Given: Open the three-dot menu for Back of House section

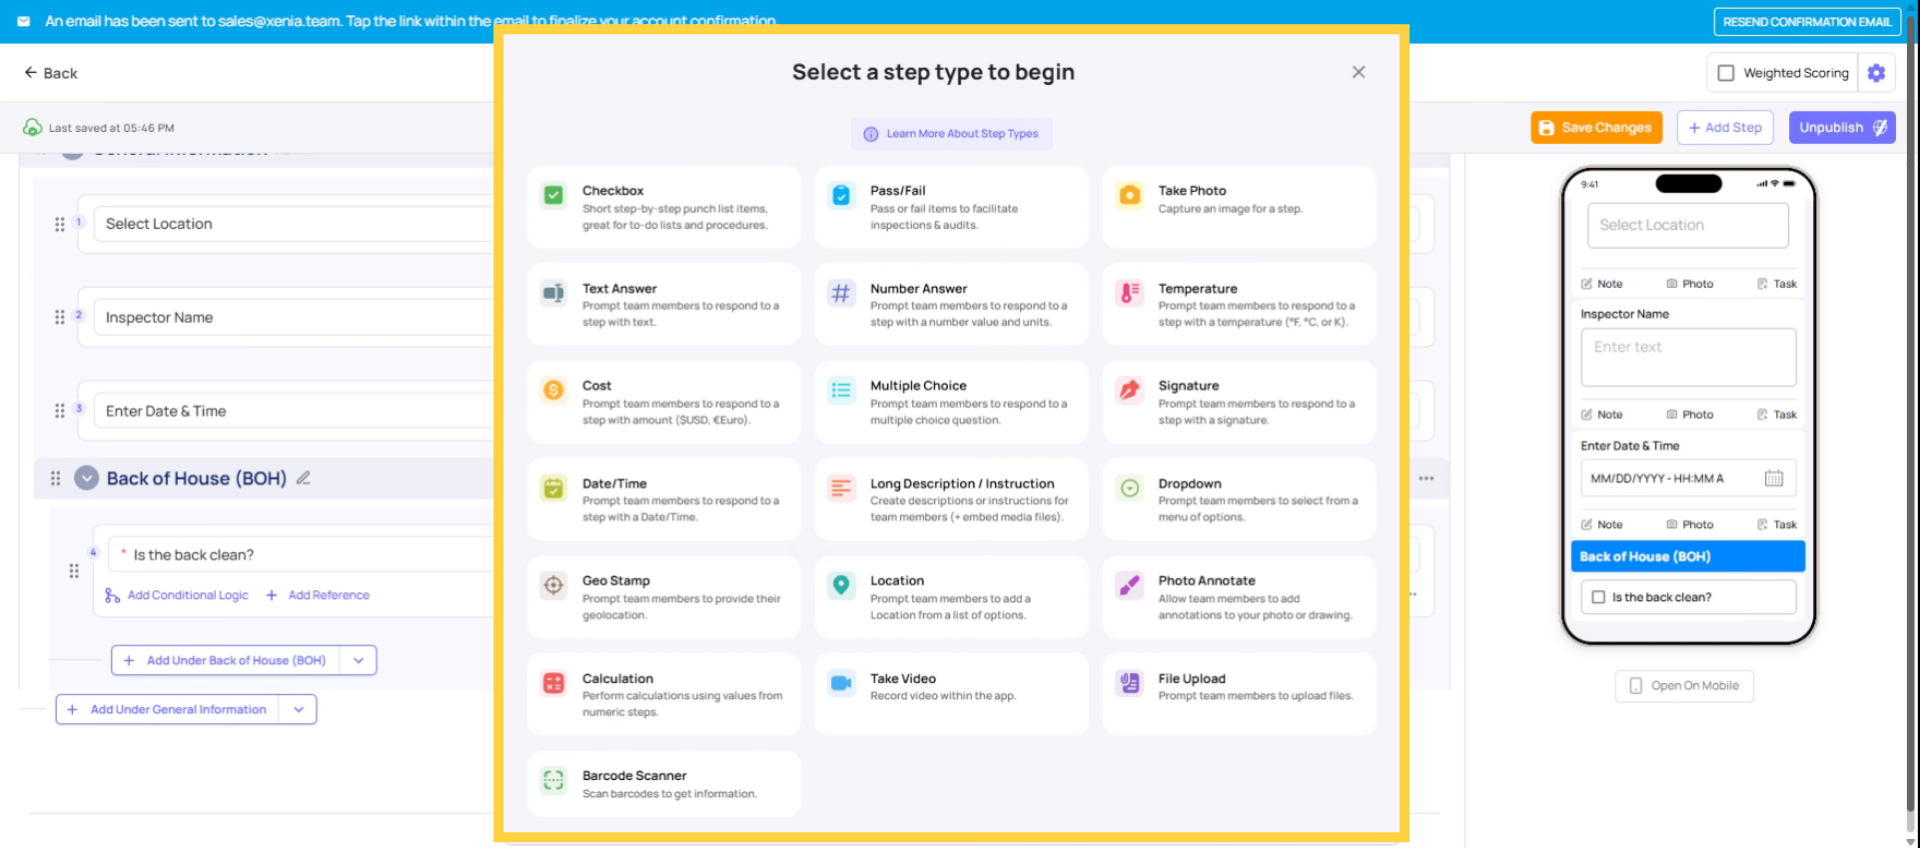Looking at the screenshot, I should click(x=1426, y=478).
